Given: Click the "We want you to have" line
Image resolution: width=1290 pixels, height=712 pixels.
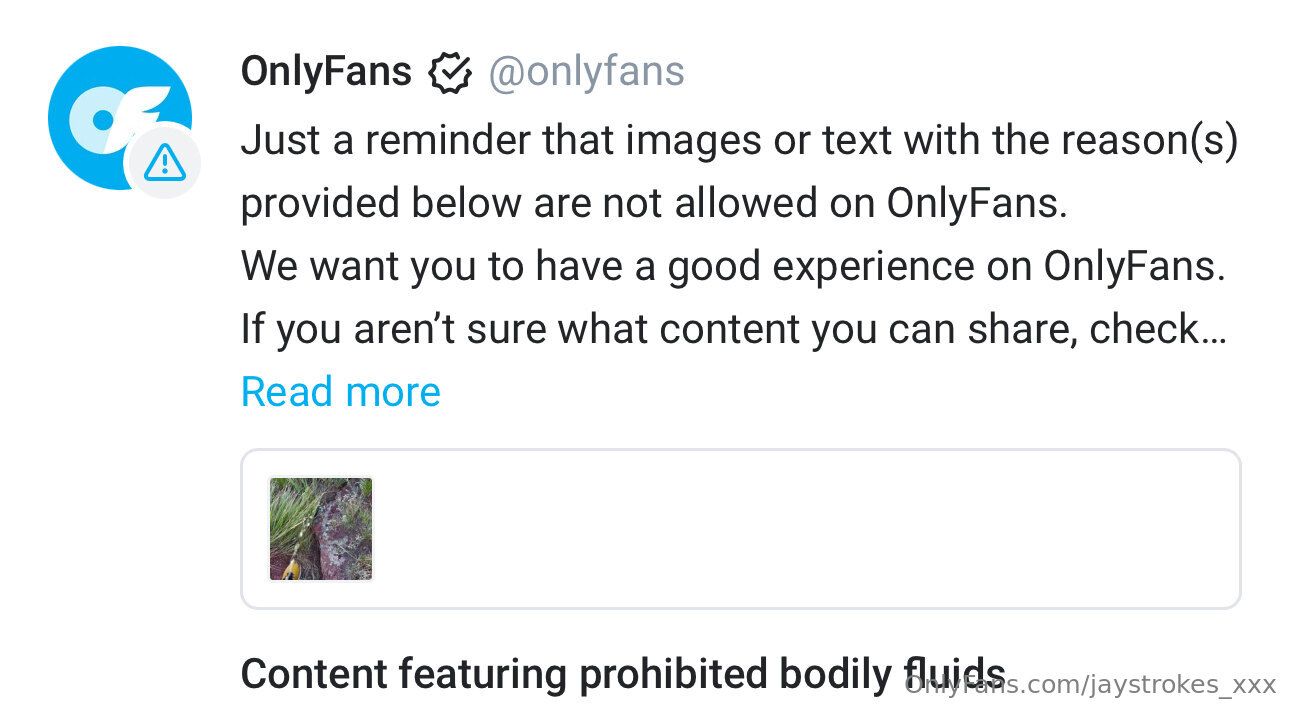Looking at the screenshot, I should pyautogui.click(x=732, y=267).
